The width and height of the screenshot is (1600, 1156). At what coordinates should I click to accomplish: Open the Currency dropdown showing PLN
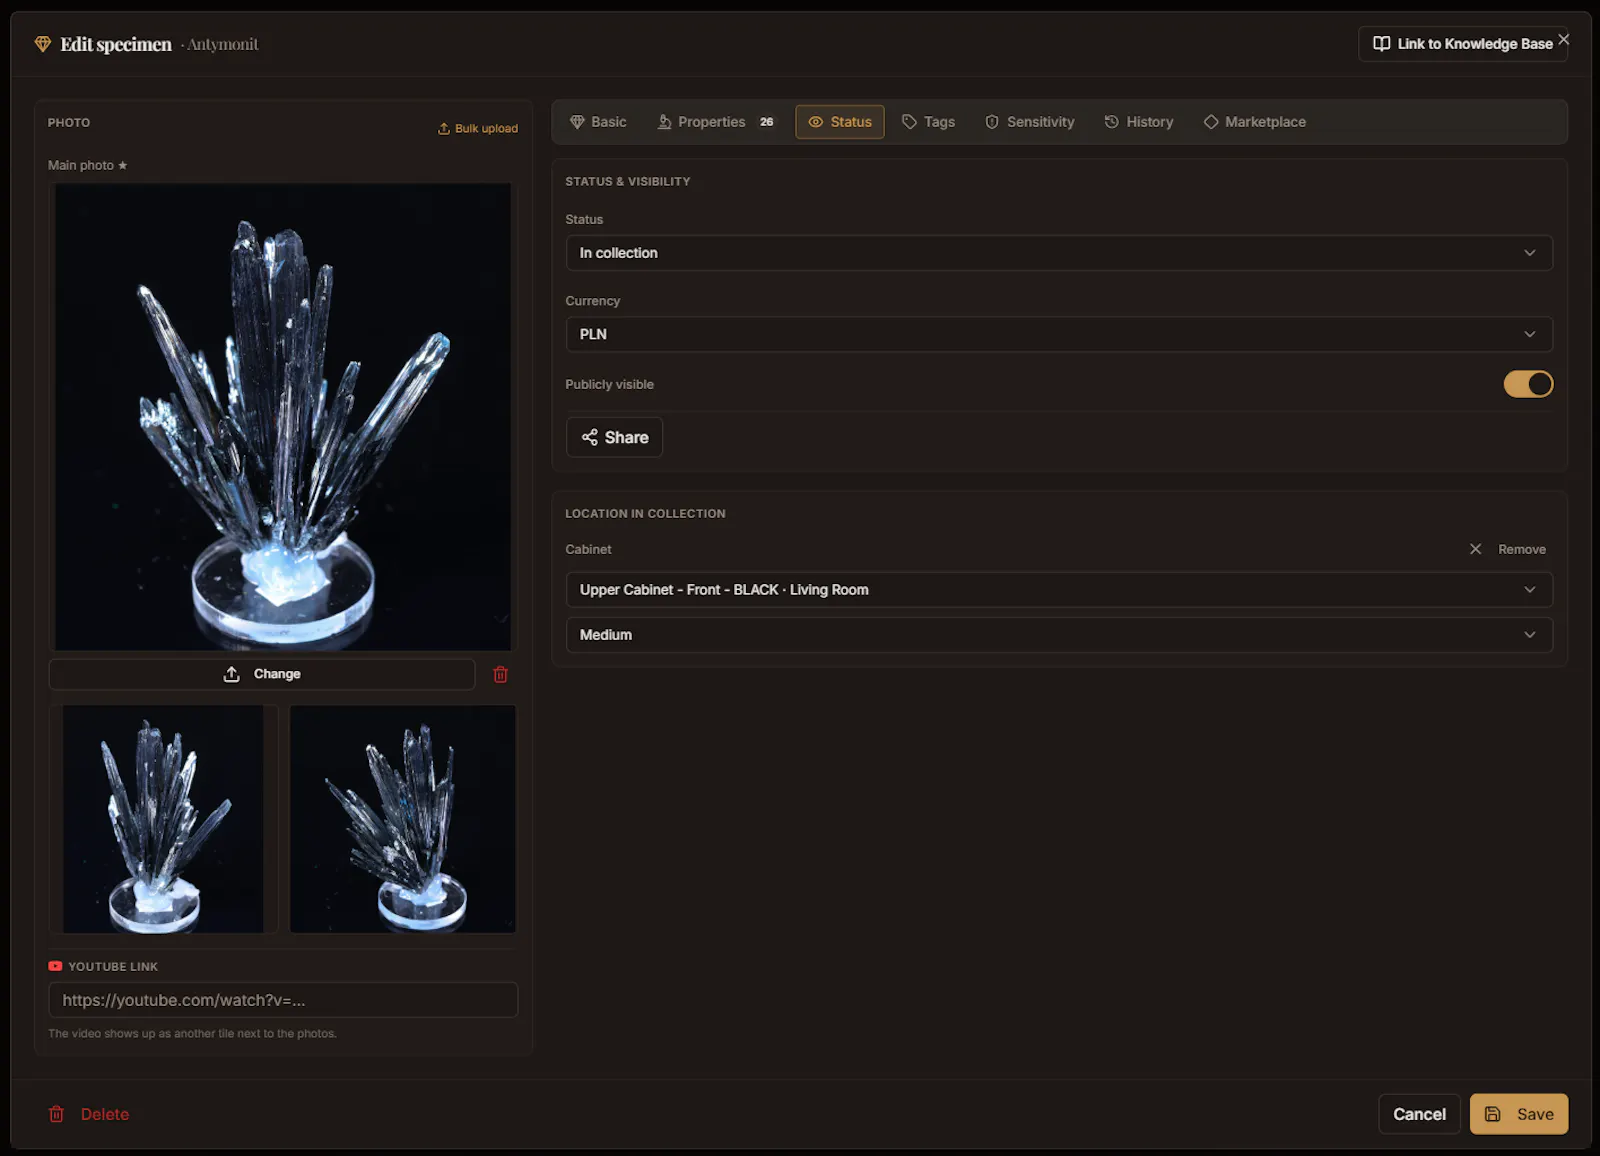(1059, 334)
